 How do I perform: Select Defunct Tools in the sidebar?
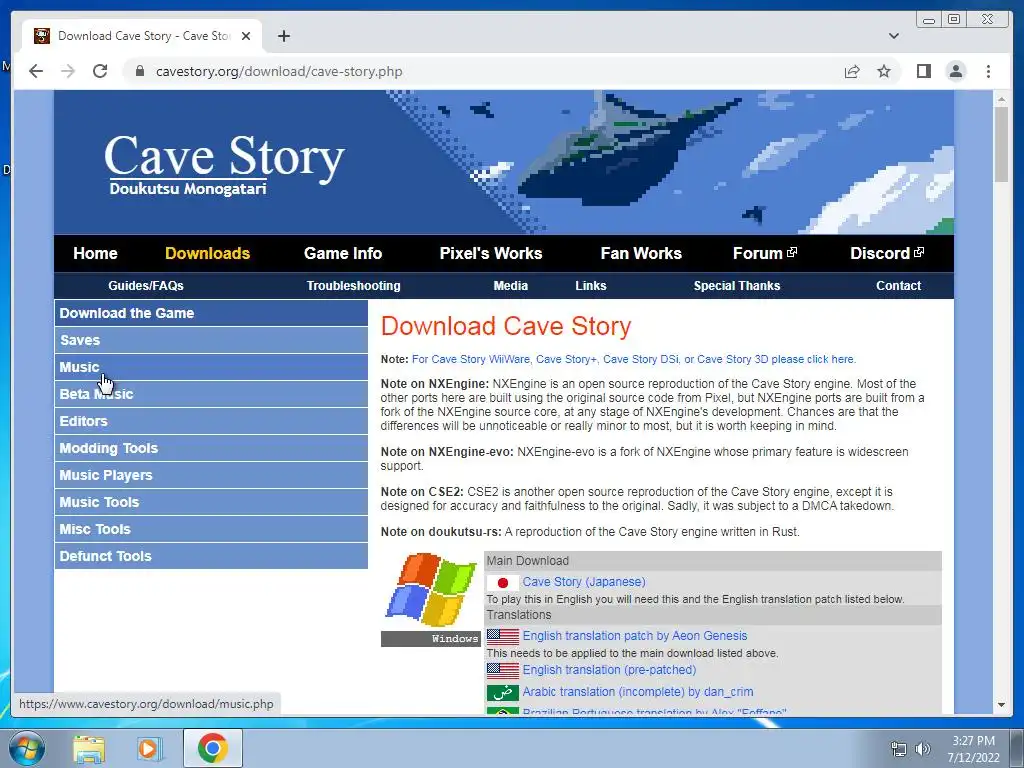[x=211, y=556]
